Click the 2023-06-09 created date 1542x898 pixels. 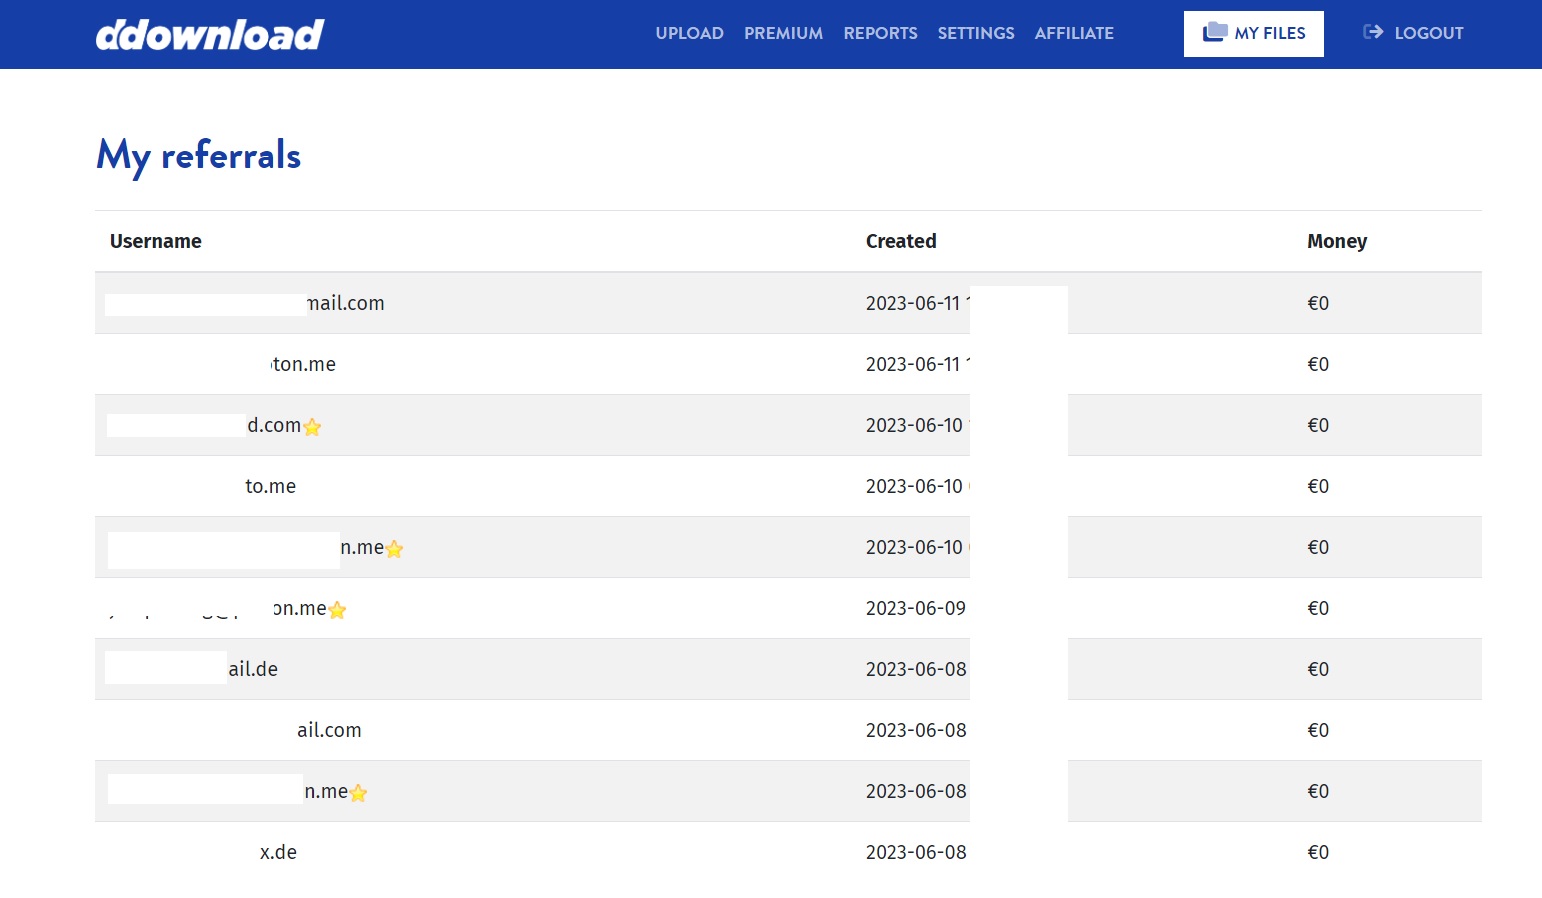click(916, 608)
